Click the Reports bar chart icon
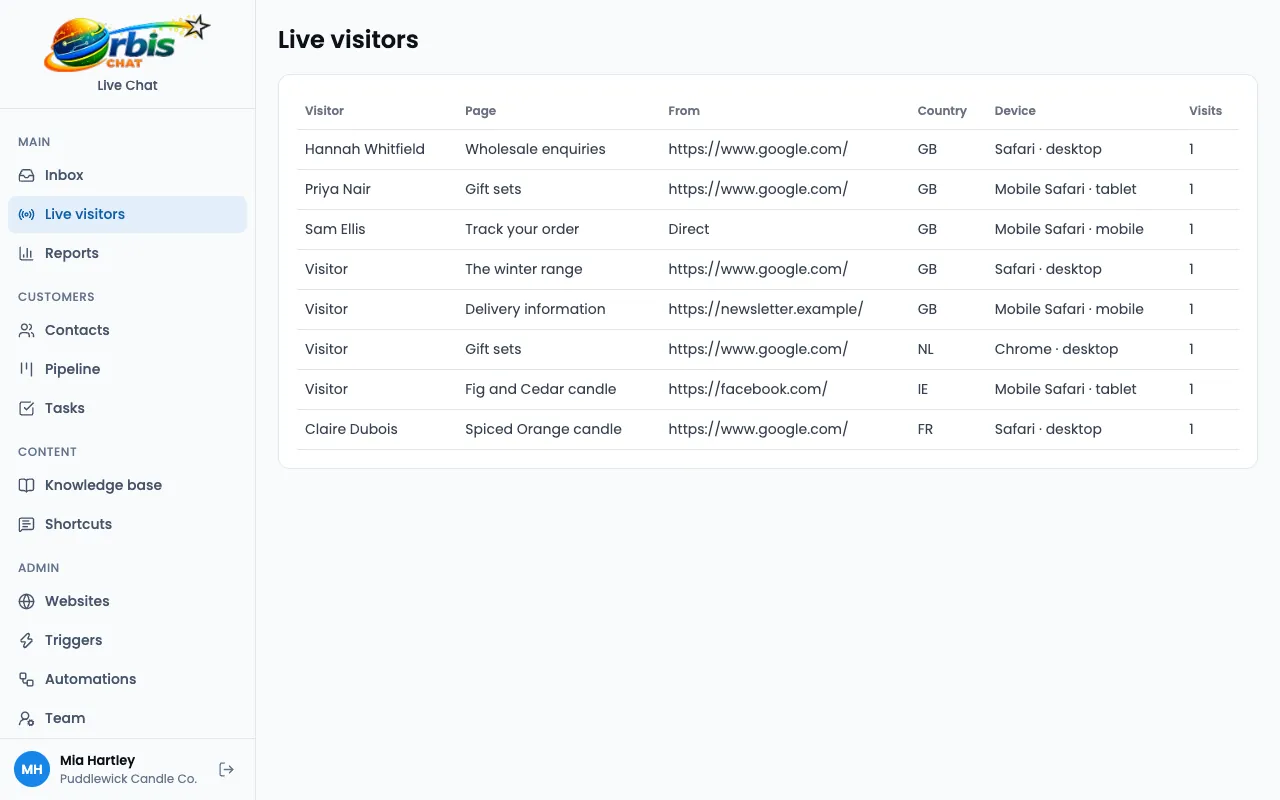 pyautogui.click(x=27, y=253)
